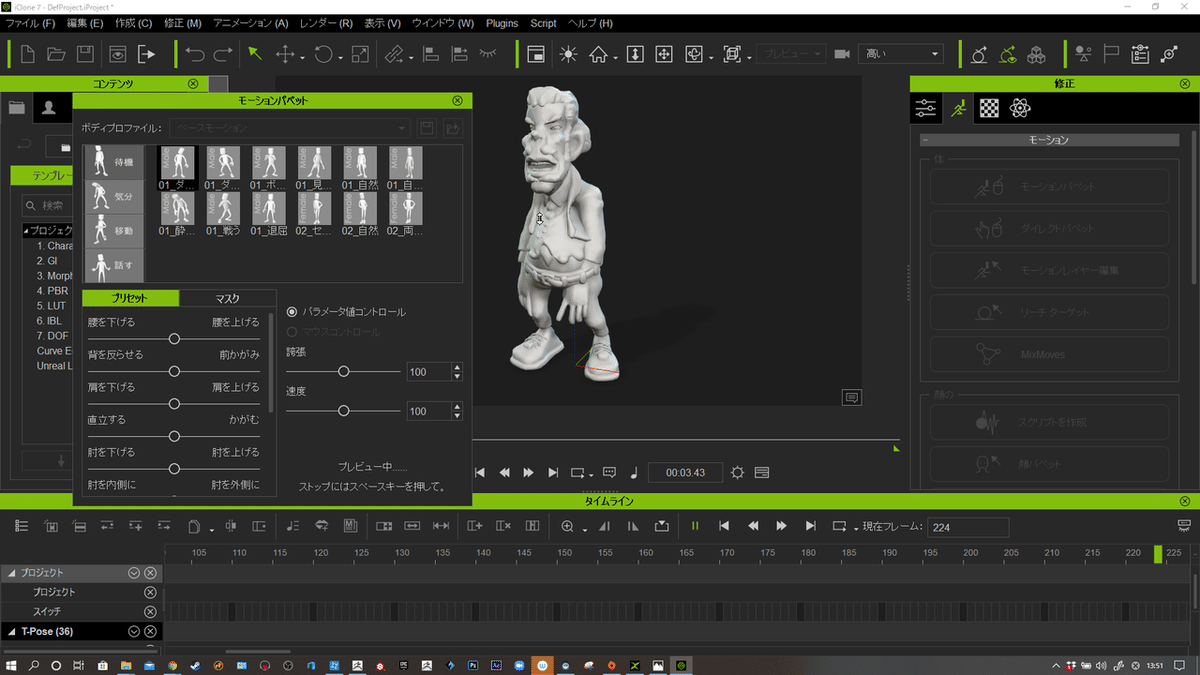This screenshot has height=675, width=1200.
Task: Click the checkerboard material tab icon
Action: pos(989,108)
